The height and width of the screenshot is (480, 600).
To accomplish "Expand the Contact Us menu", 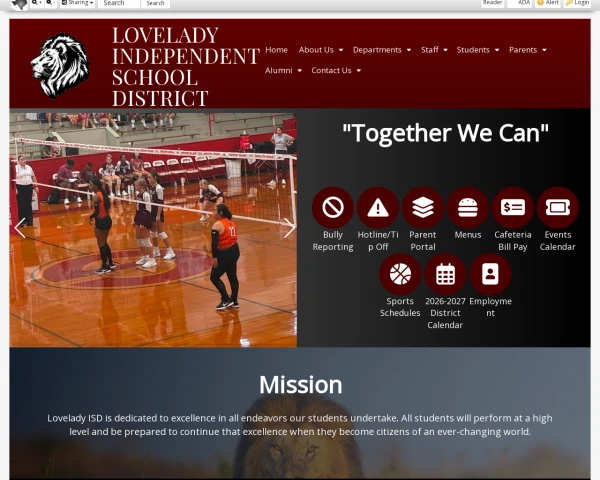I will click(x=336, y=70).
